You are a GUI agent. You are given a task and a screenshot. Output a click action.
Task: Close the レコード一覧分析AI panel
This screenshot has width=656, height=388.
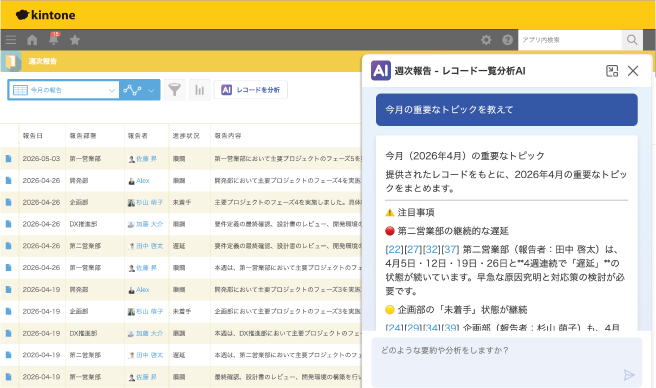click(633, 71)
